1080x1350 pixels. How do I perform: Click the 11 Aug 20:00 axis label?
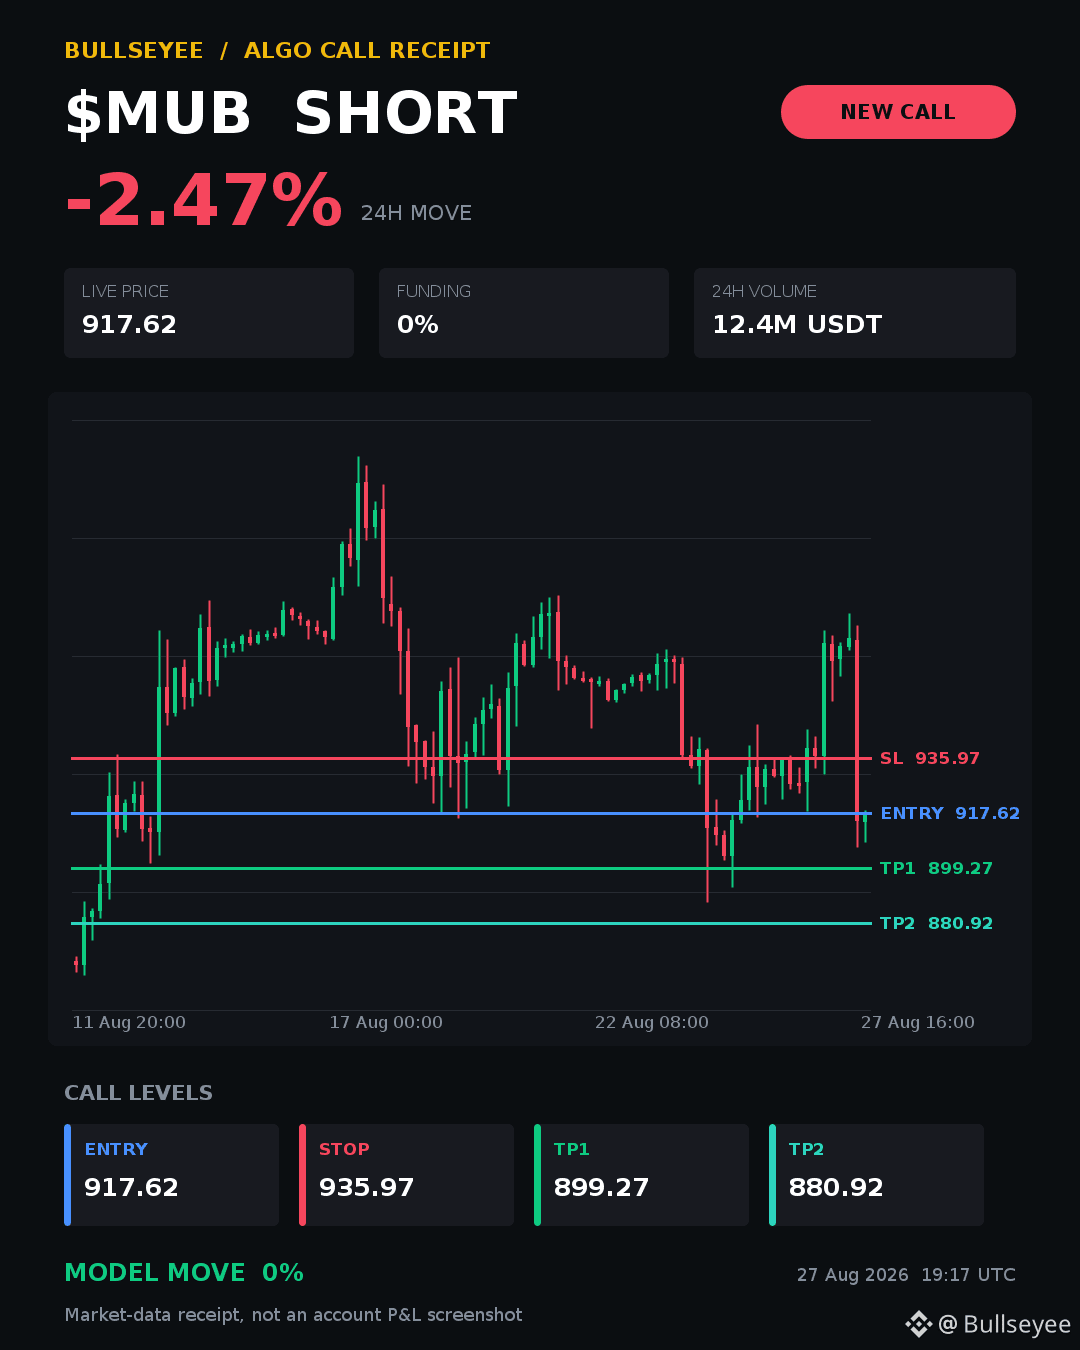click(x=129, y=1022)
